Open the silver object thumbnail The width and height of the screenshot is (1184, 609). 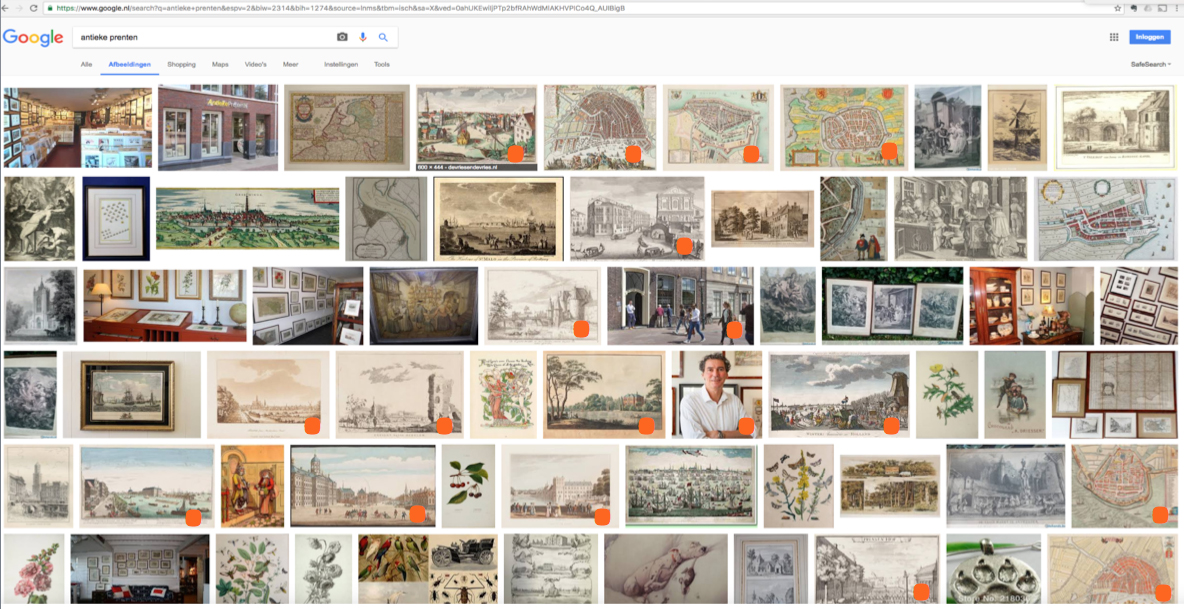tap(993, 571)
